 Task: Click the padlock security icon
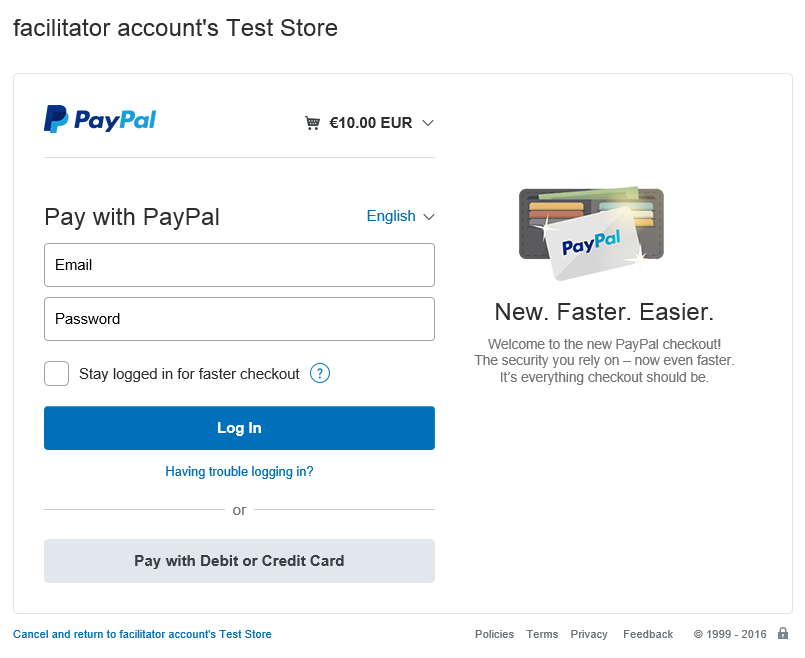coord(783,634)
